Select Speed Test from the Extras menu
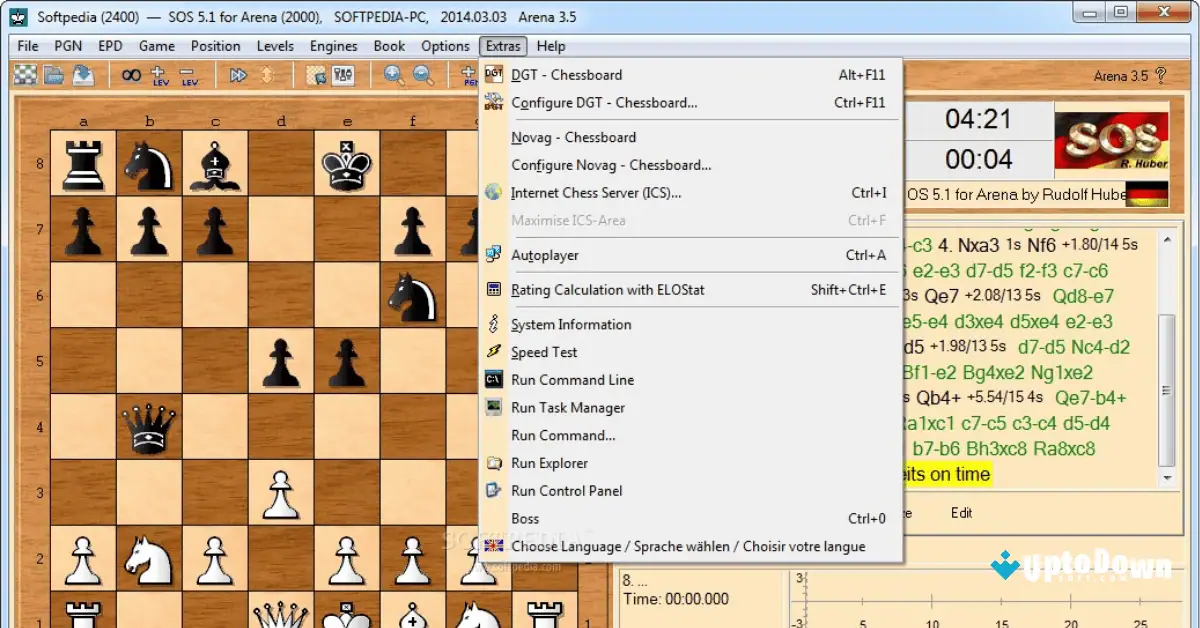 click(543, 352)
